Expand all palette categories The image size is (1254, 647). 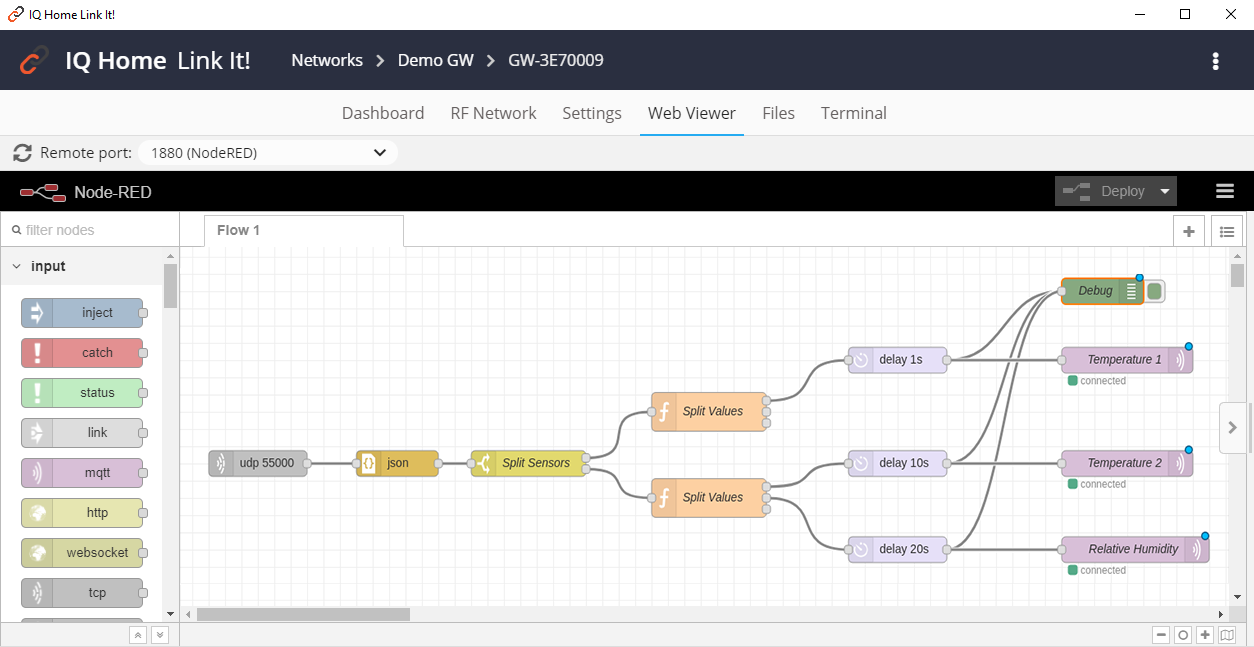[160, 635]
